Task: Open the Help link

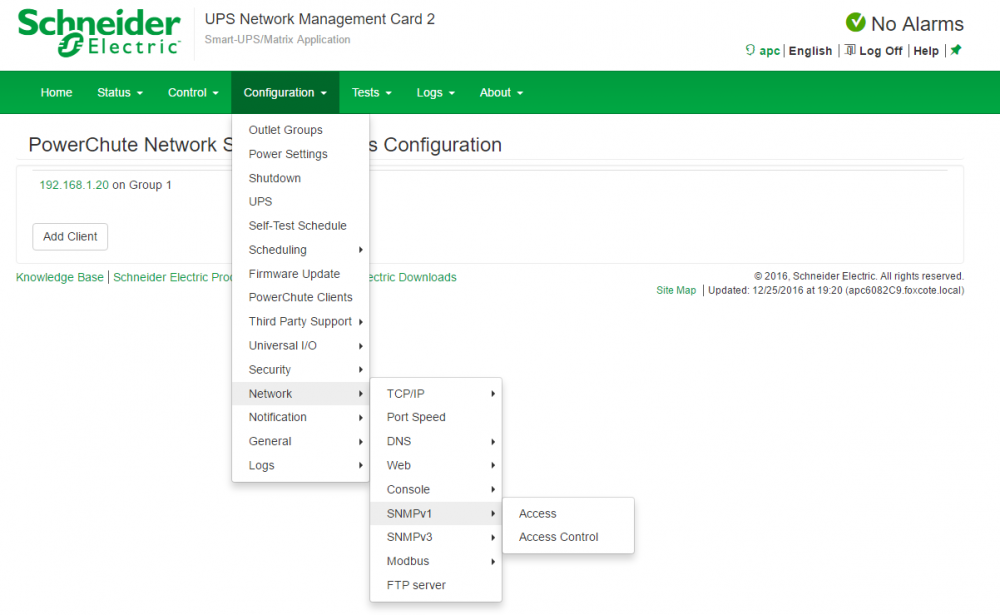Action: pos(926,51)
